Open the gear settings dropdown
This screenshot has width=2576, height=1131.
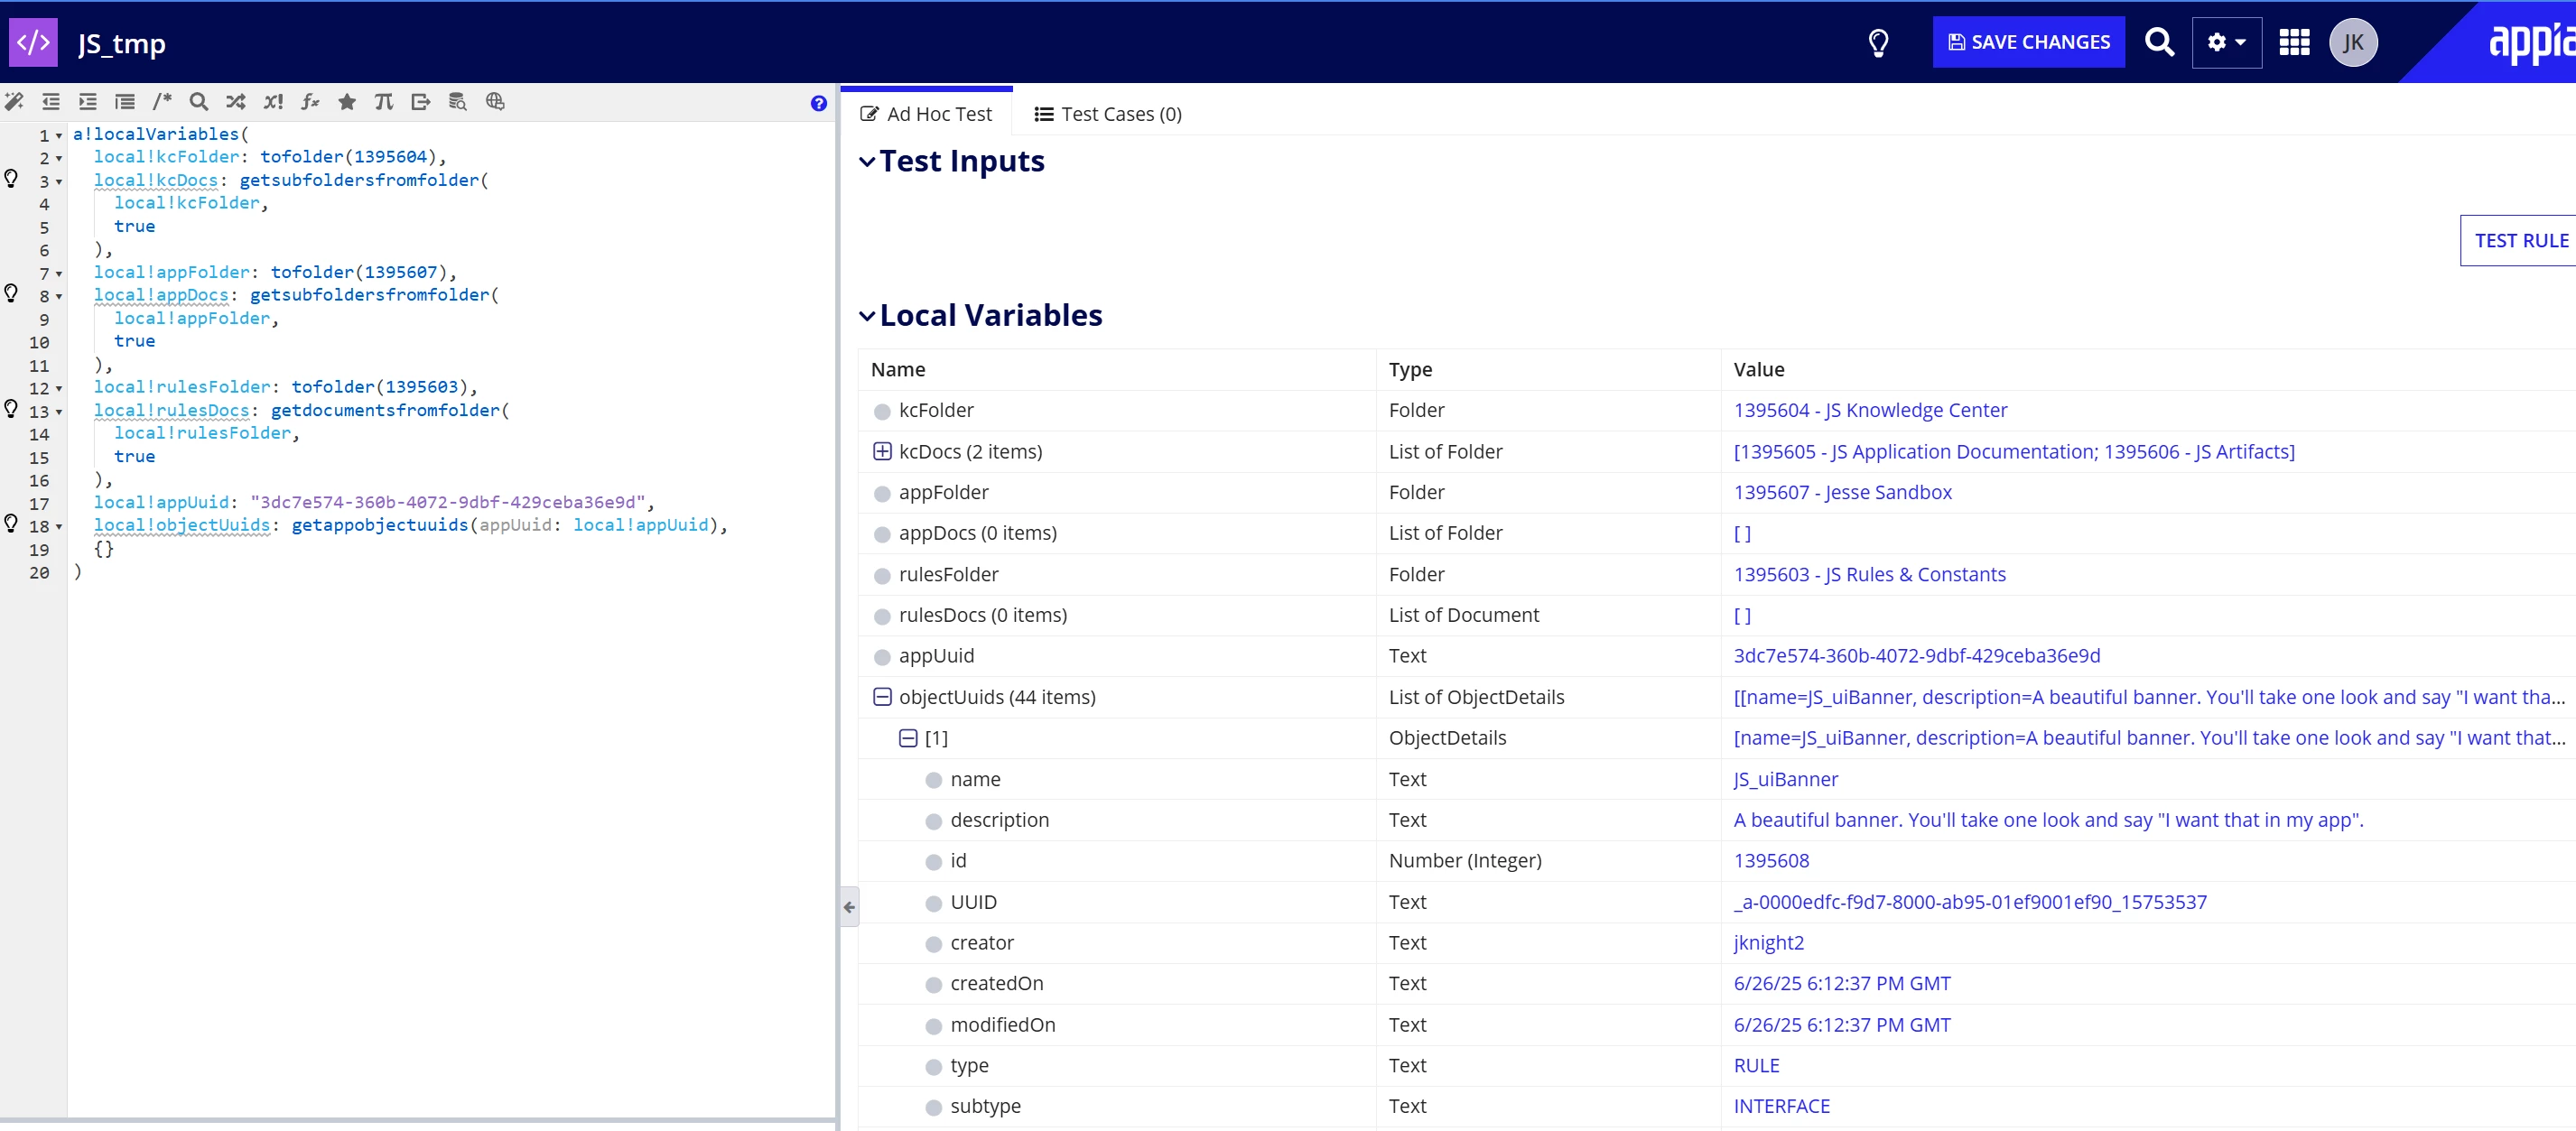[x=2227, y=42]
